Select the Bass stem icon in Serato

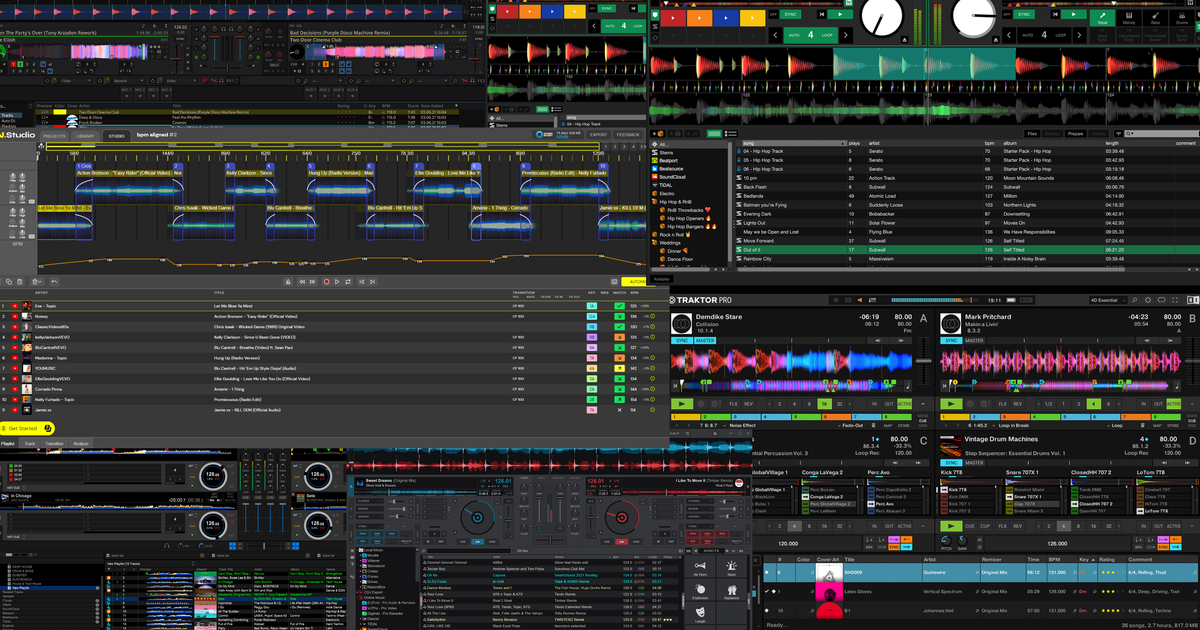click(1155, 17)
